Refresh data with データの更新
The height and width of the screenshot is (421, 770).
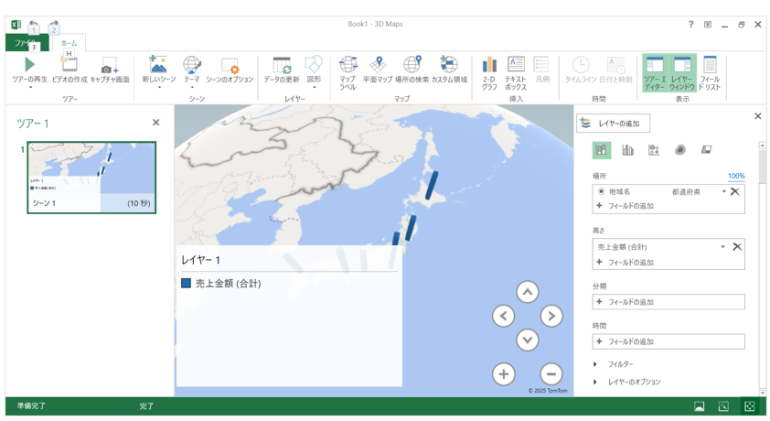pyautogui.click(x=281, y=70)
